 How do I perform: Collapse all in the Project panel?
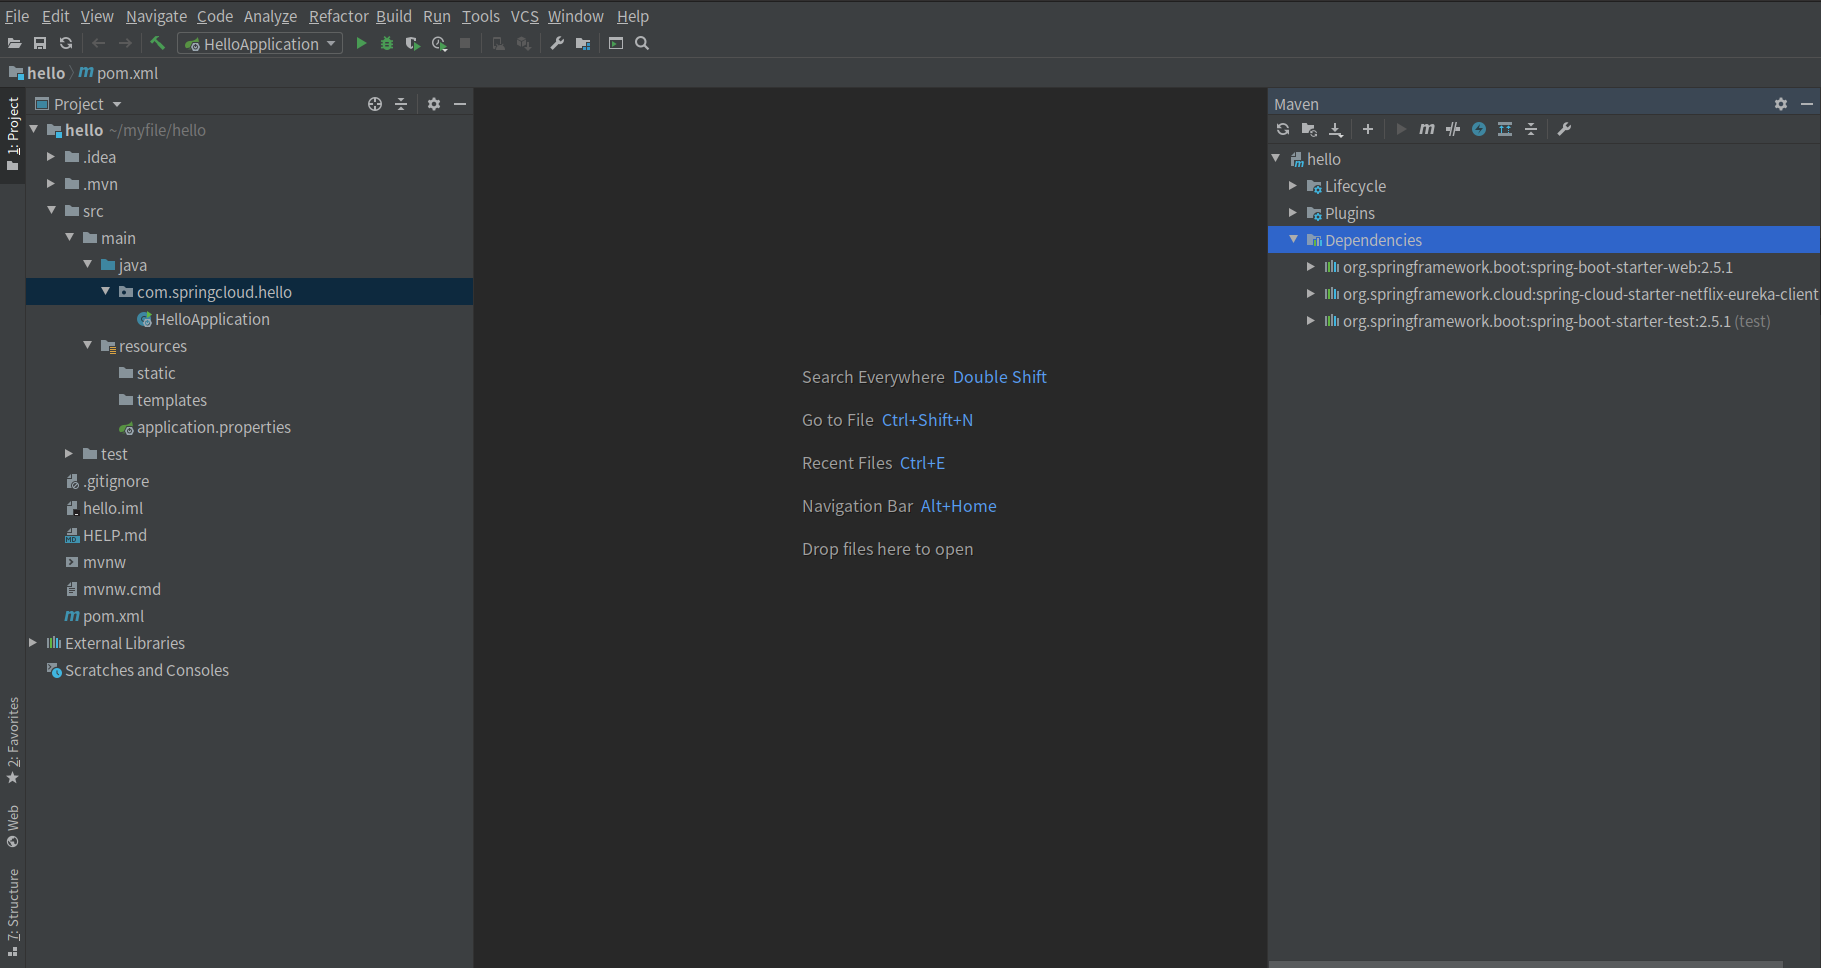point(401,104)
